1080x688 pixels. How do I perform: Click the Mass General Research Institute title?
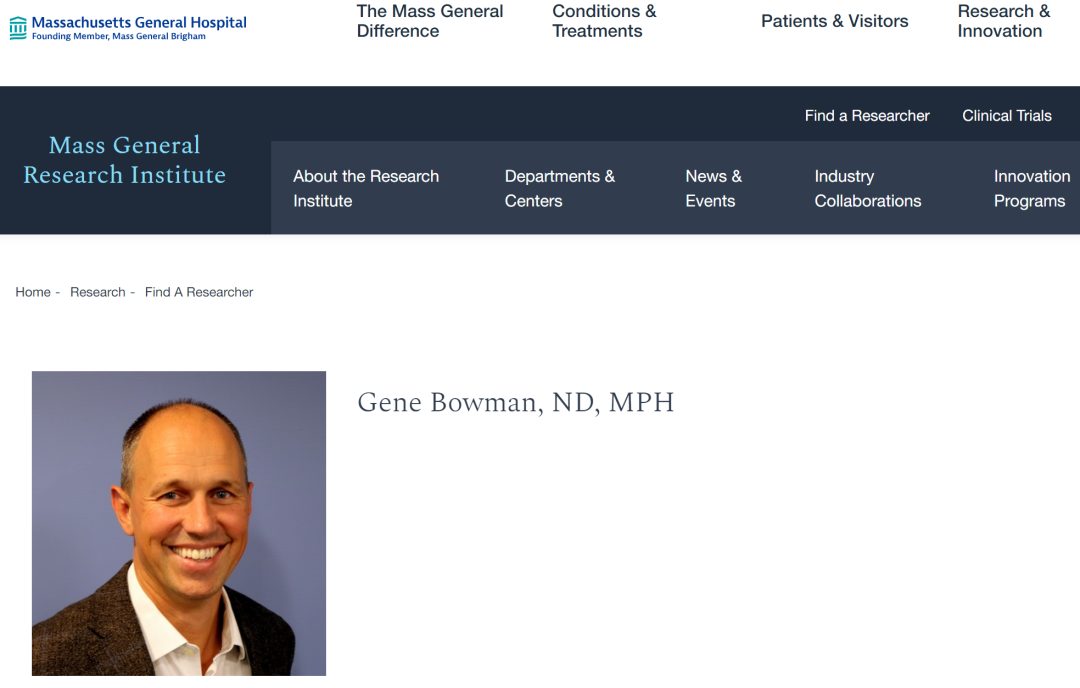pos(125,160)
